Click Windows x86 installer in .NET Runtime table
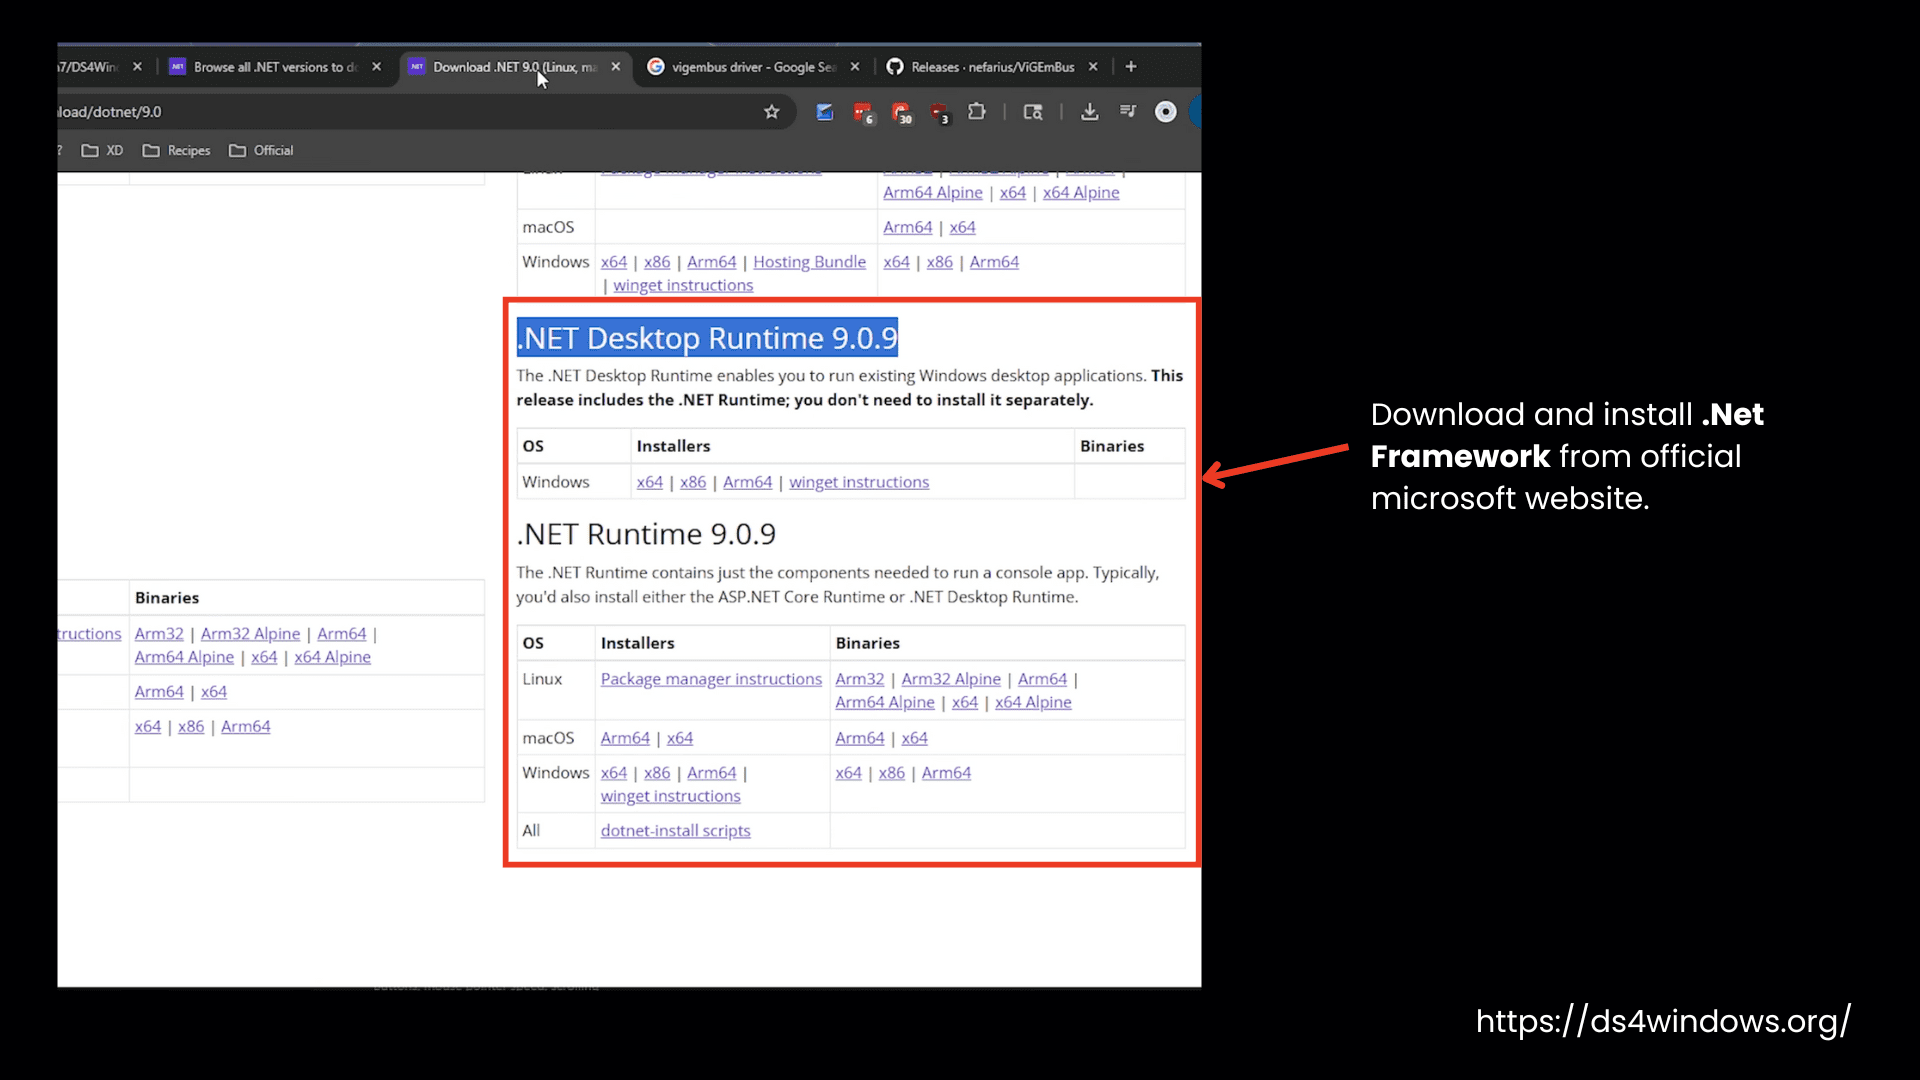Viewport: 1920px width, 1080px height. tap(657, 773)
